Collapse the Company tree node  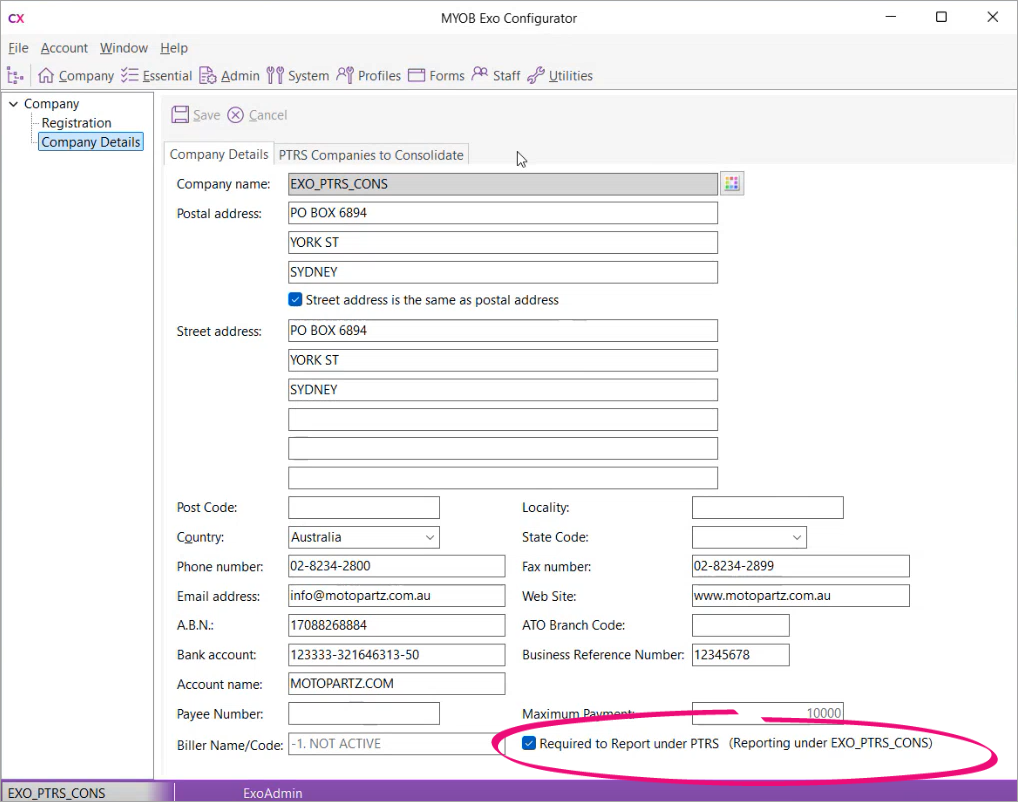pos(13,104)
